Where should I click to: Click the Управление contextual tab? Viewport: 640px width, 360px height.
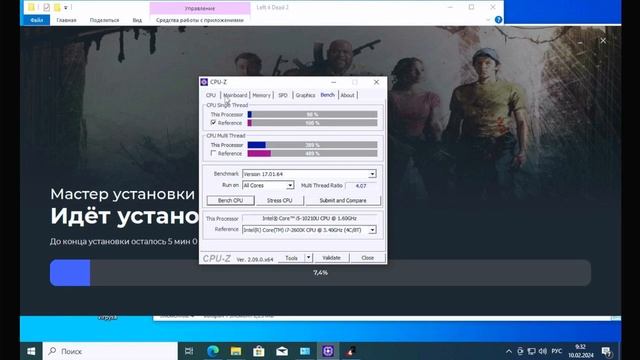click(x=200, y=8)
